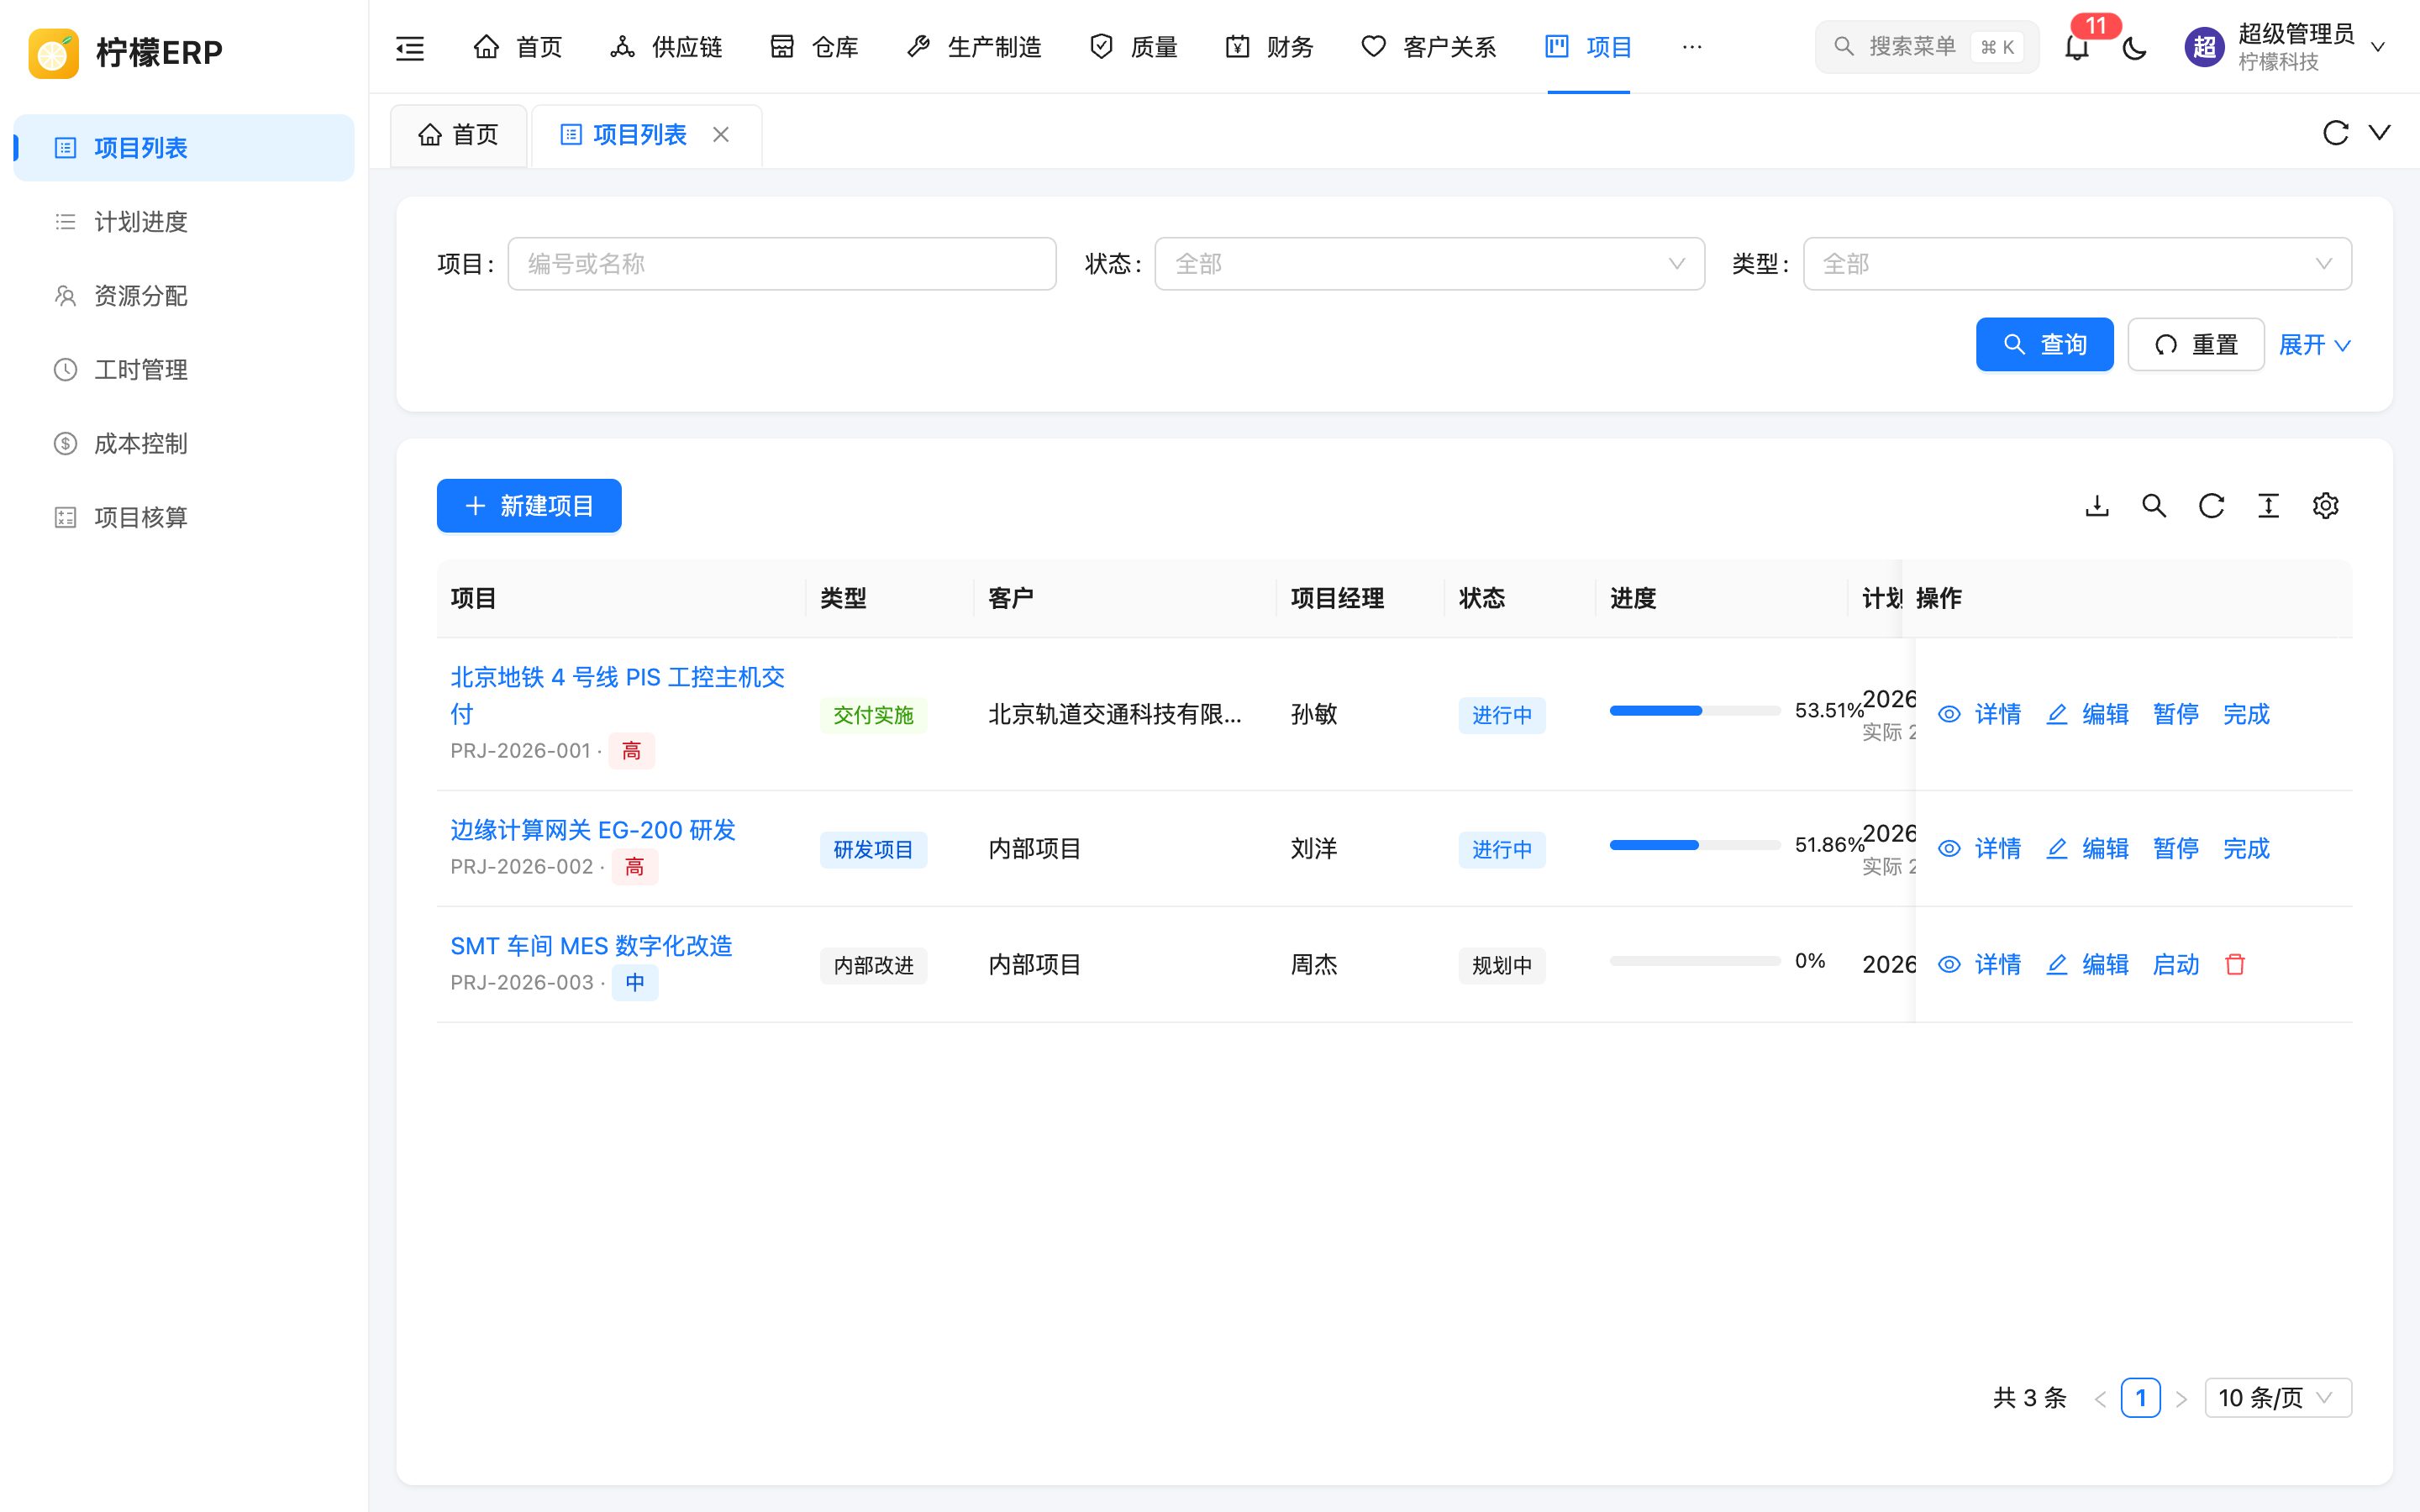Switch to the 首页 tab
The image size is (2420, 1512).
point(458,134)
